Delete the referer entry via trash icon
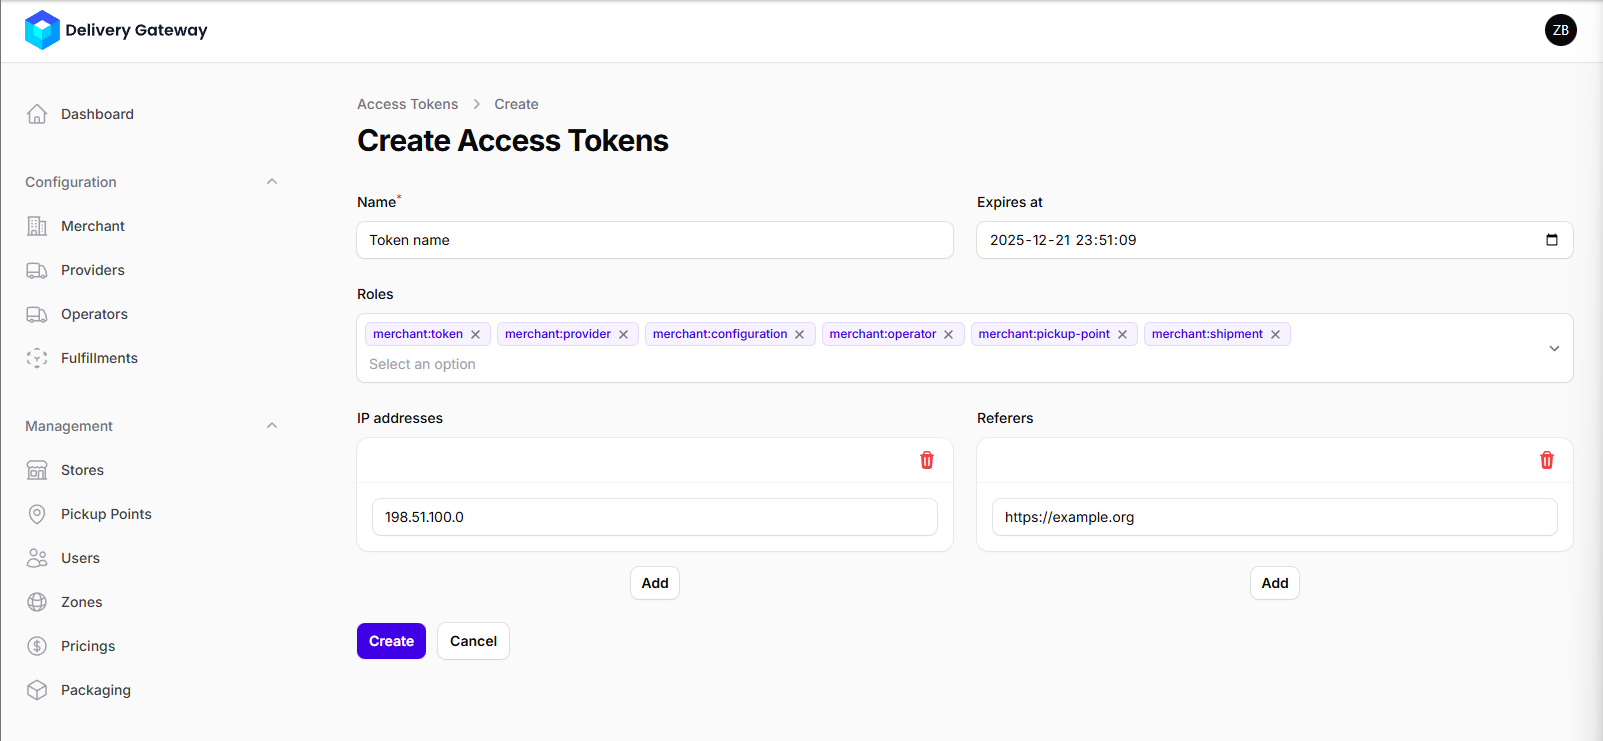The height and width of the screenshot is (741, 1603). pyautogui.click(x=1547, y=460)
